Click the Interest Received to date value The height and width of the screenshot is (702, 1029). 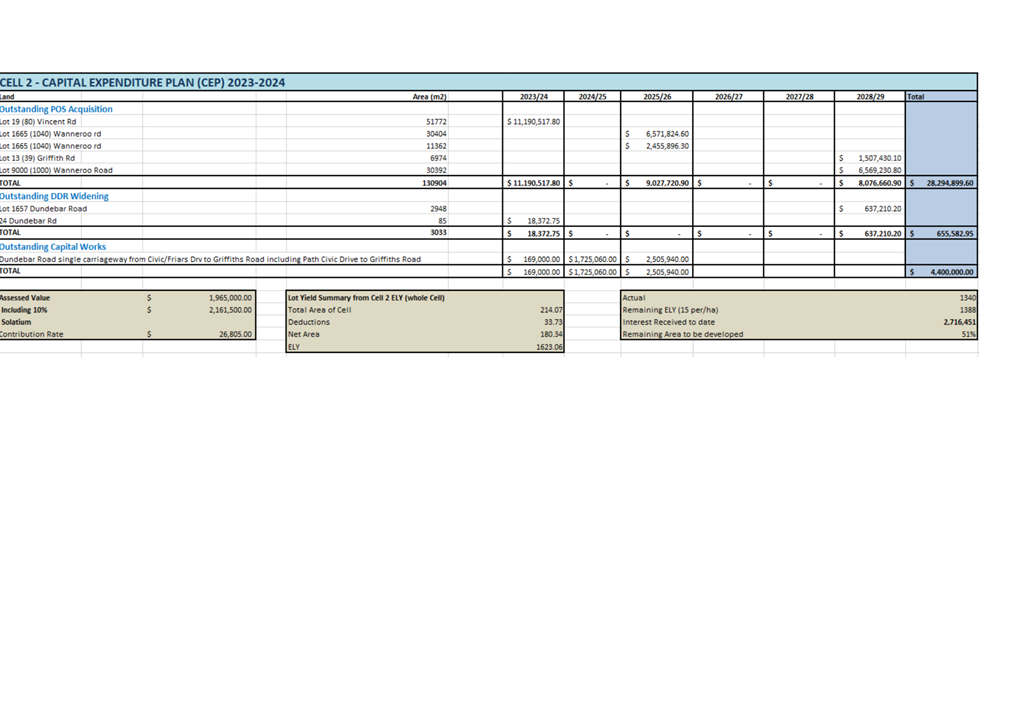[x=959, y=322]
